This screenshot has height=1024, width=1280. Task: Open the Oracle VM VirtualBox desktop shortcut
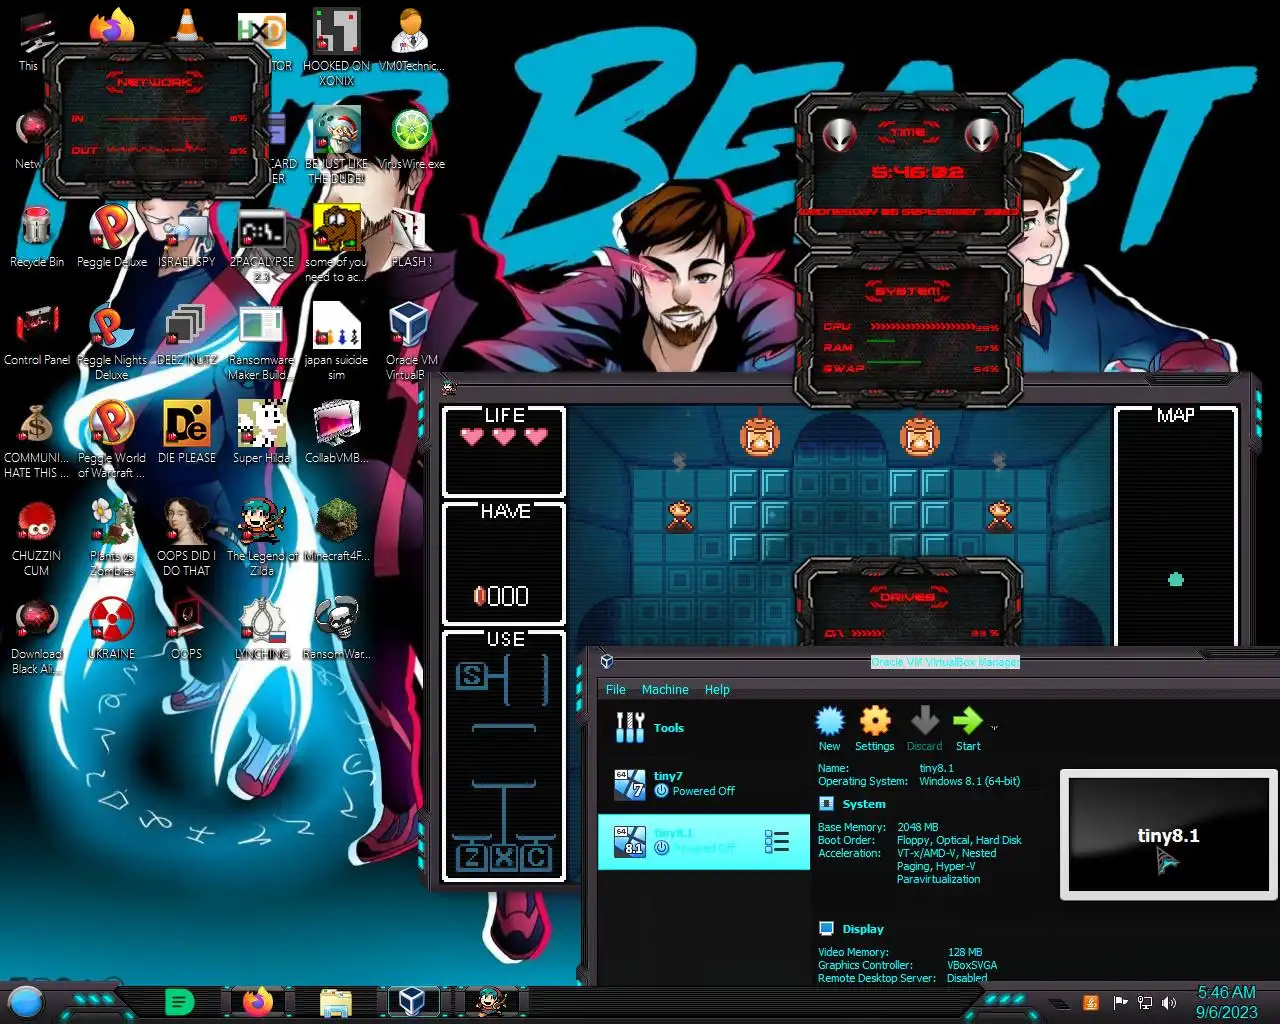pos(410,342)
